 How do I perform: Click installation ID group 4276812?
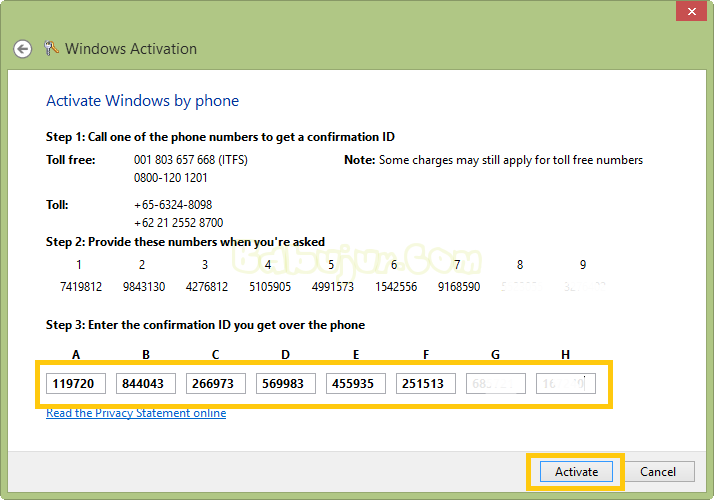pyautogui.click(x=207, y=287)
